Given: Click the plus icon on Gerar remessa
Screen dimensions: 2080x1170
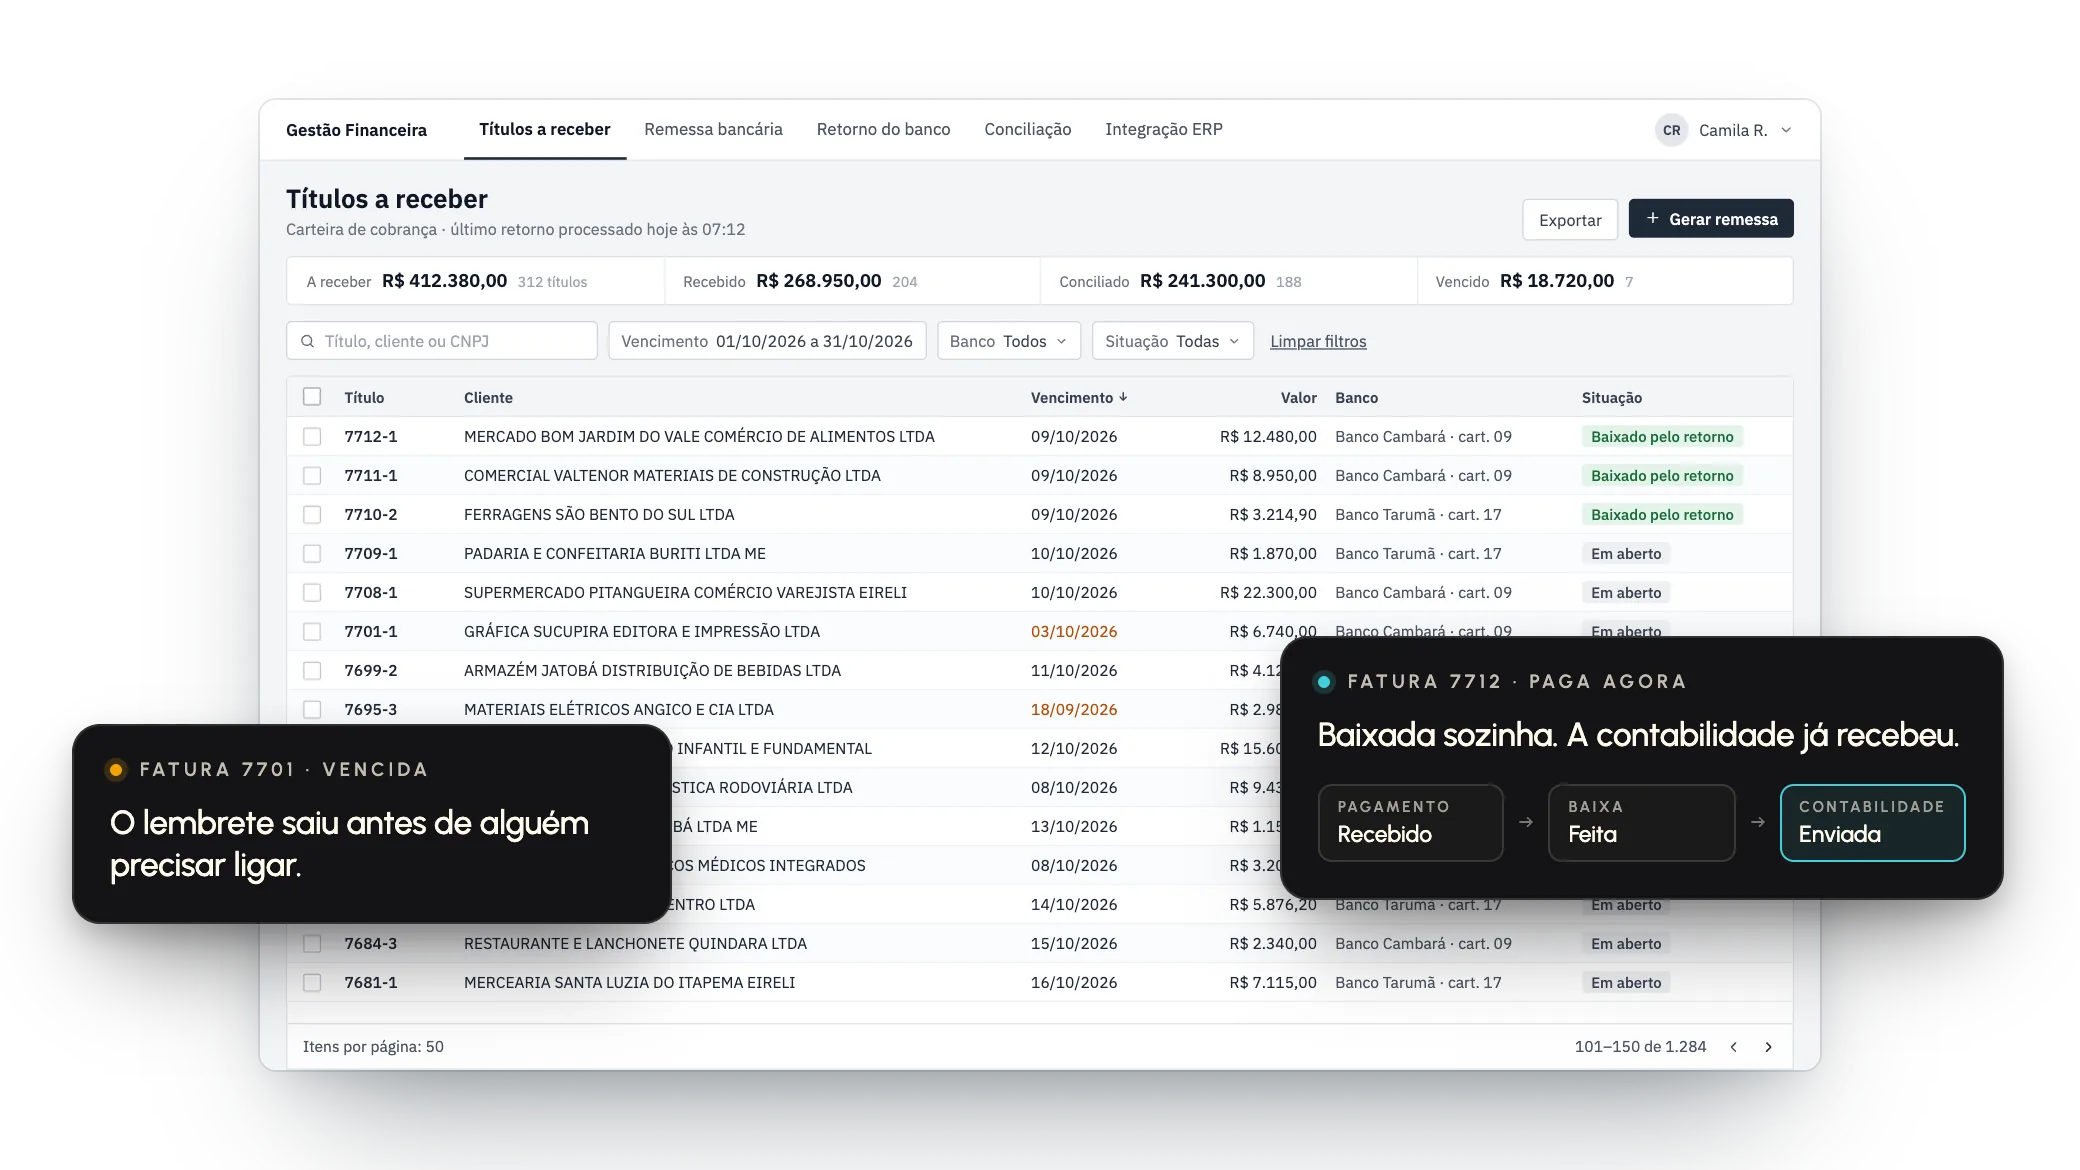Looking at the screenshot, I should [1652, 218].
